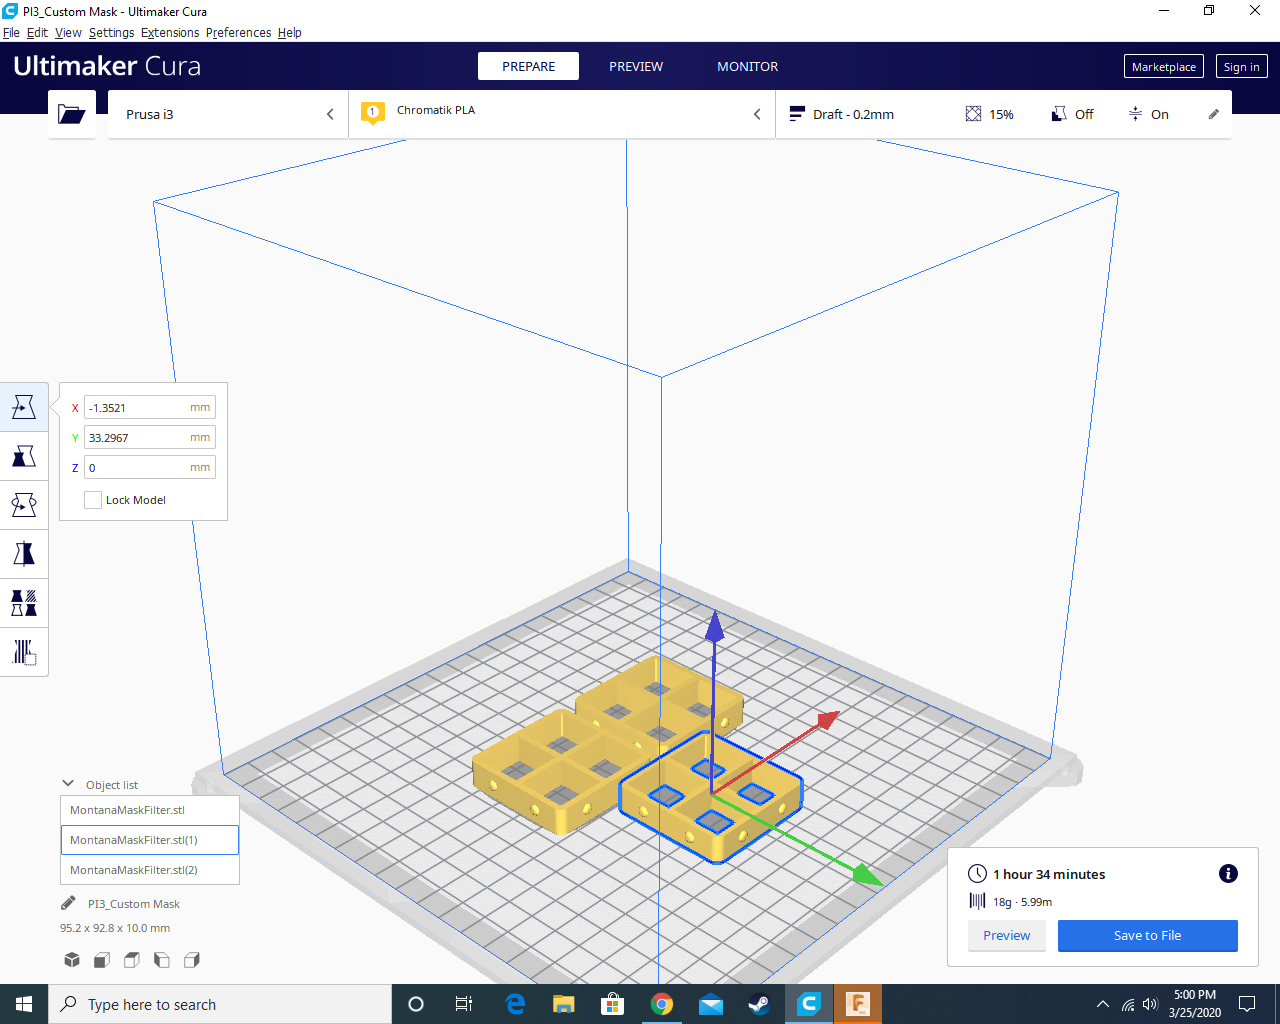This screenshot has height=1024, width=1280.
Task: Enable the Lock Model checkbox
Action: coord(93,500)
